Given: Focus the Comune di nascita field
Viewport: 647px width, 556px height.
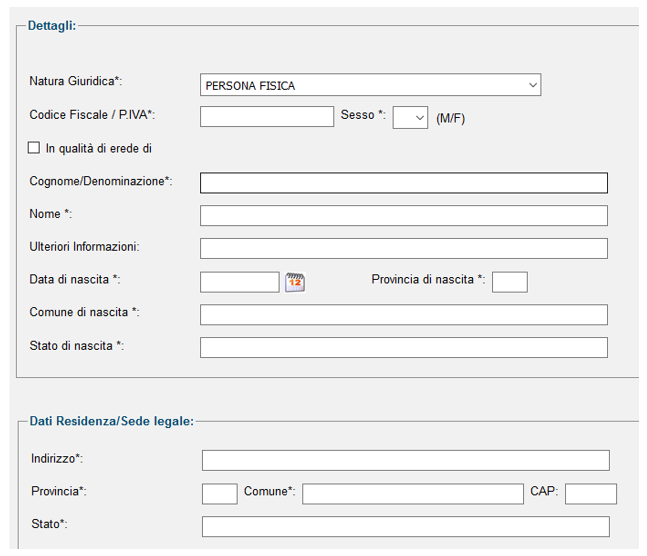Looking at the screenshot, I should (x=404, y=315).
